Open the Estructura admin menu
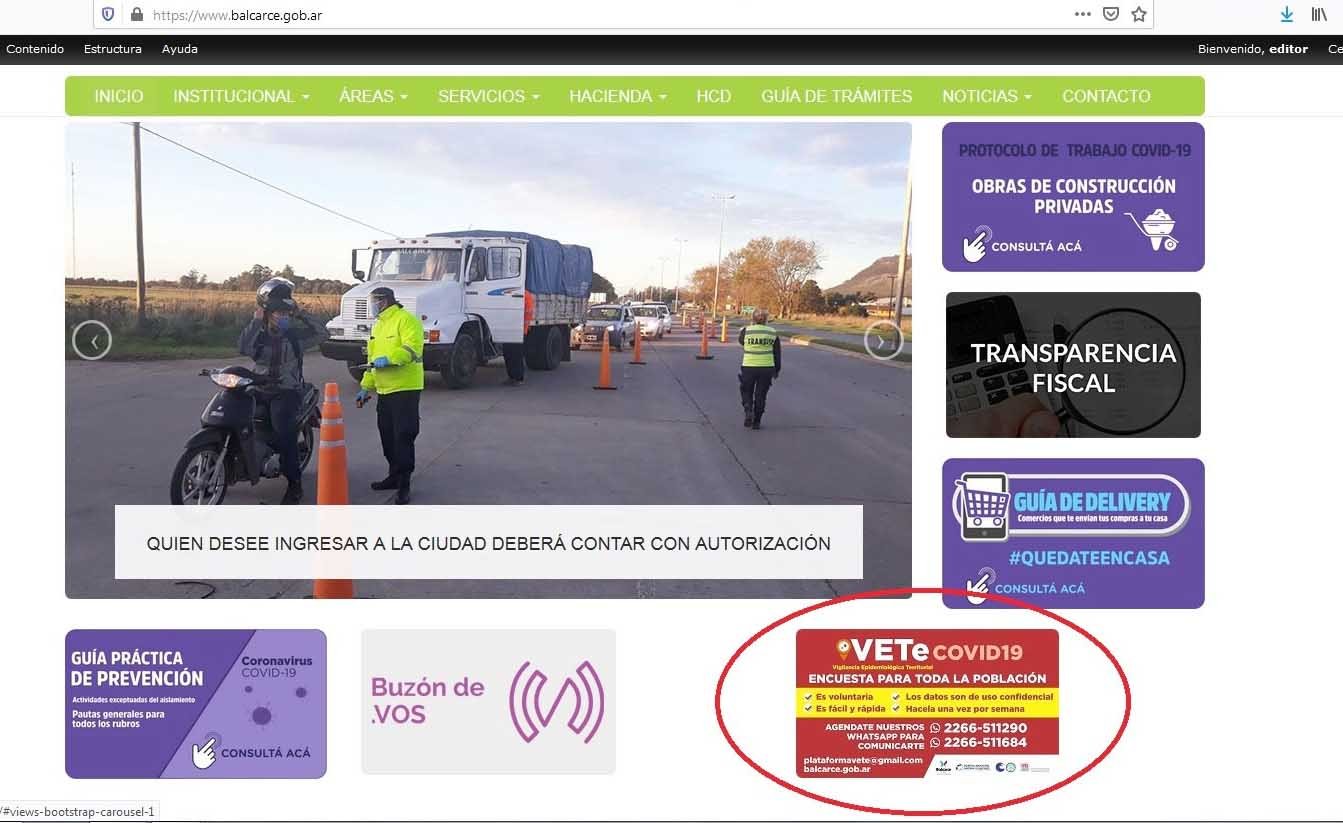The width and height of the screenshot is (1343, 823). click(x=113, y=49)
